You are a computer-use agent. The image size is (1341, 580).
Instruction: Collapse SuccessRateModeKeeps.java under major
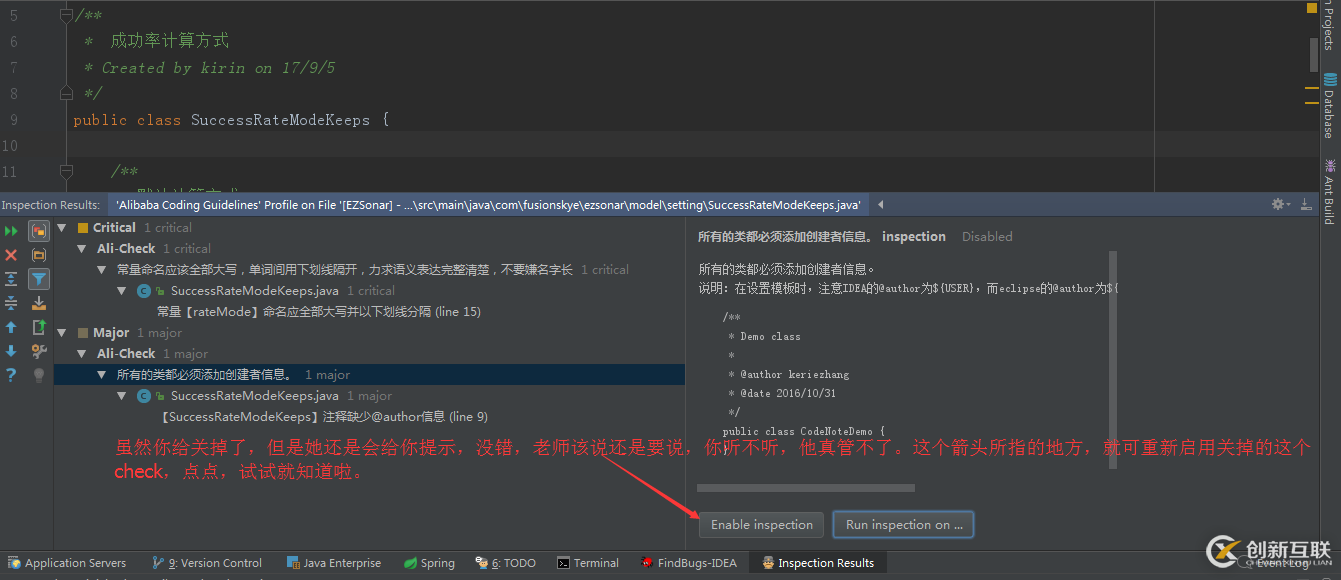point(122,396)
